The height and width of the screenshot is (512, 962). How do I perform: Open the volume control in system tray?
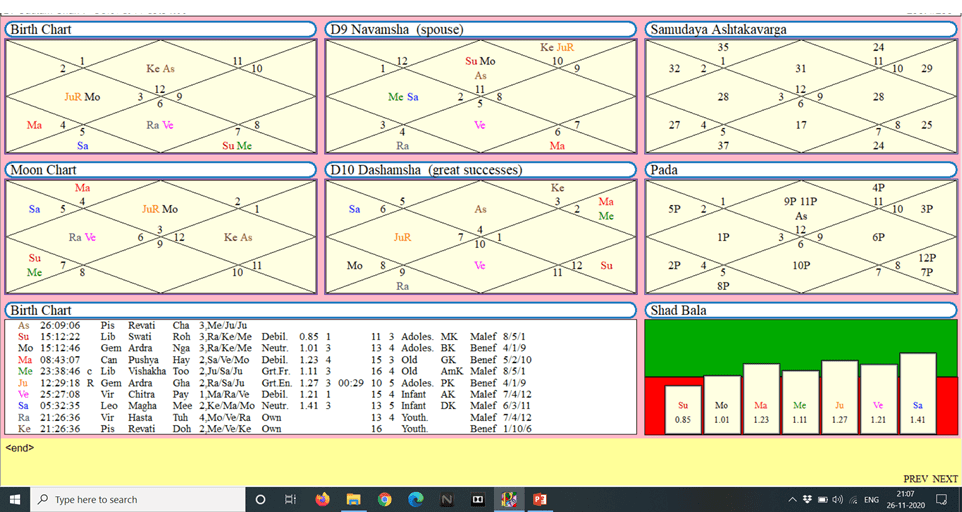click(x=838, y=499)
